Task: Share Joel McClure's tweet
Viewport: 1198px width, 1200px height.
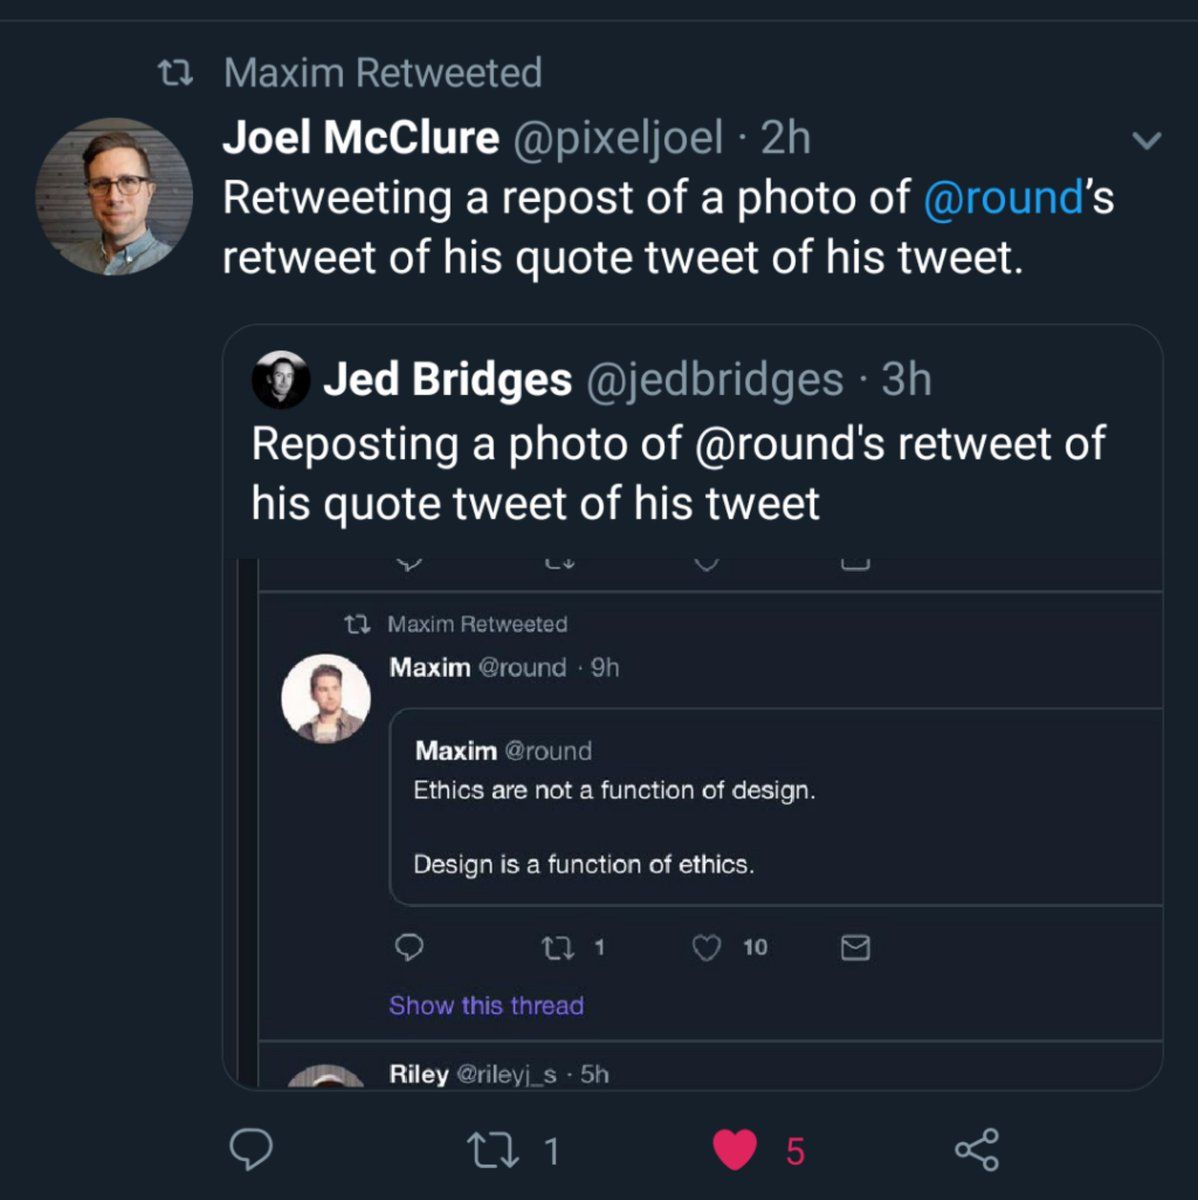Action: [977, 1150]
